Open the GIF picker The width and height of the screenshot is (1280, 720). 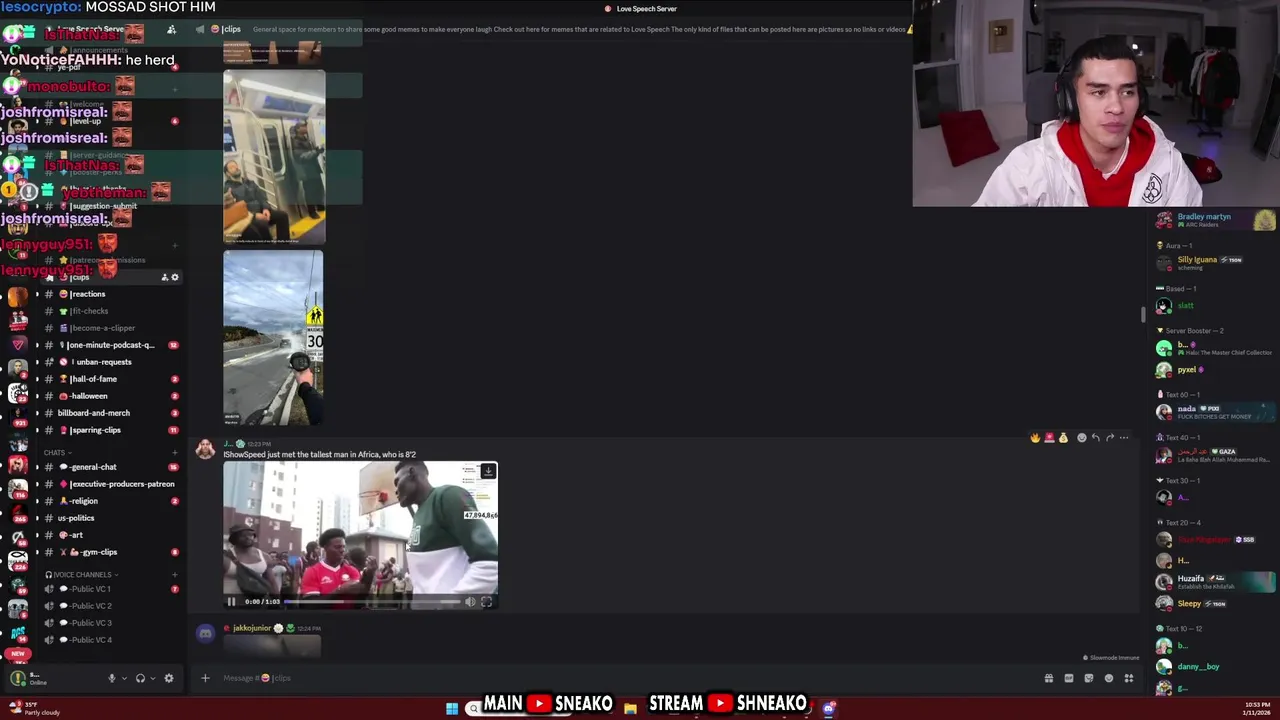[x=1068, y=678]
